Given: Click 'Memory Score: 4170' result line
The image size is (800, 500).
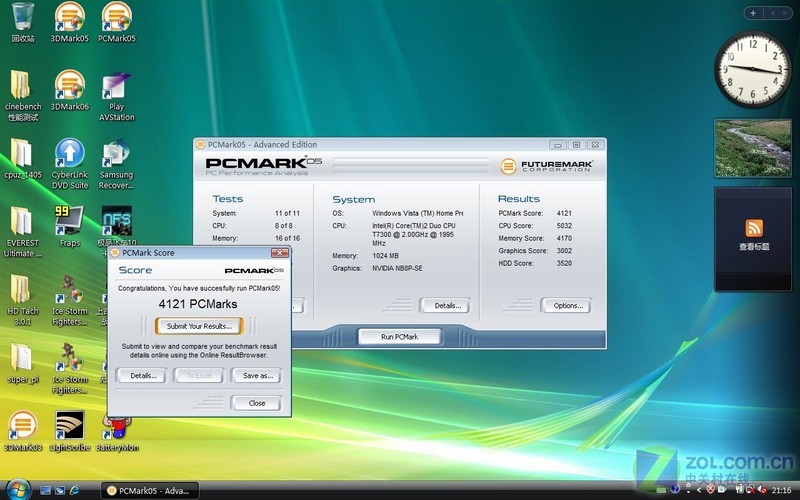Looking at the screenshot, I should 535,238.
